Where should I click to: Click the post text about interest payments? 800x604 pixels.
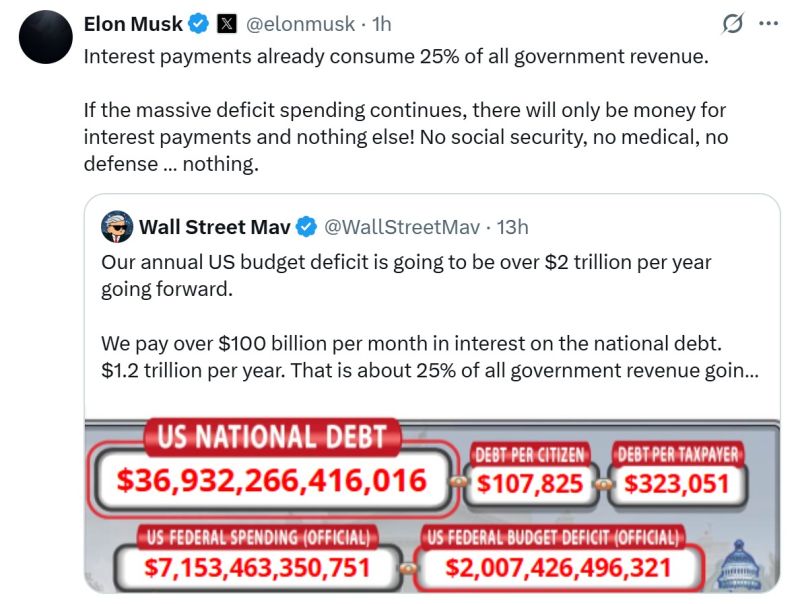(x=395, y=56)
